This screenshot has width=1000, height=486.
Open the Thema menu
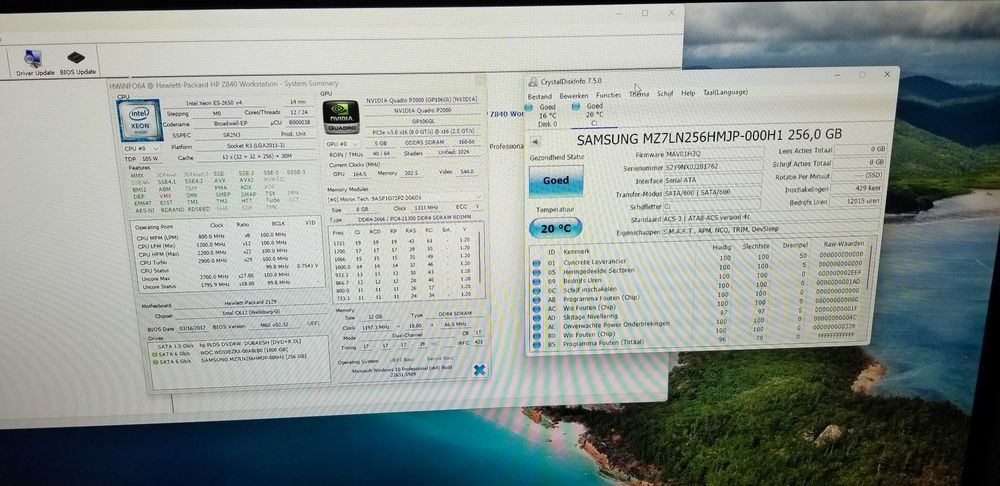pyautogui.click(x=639, y=94)
